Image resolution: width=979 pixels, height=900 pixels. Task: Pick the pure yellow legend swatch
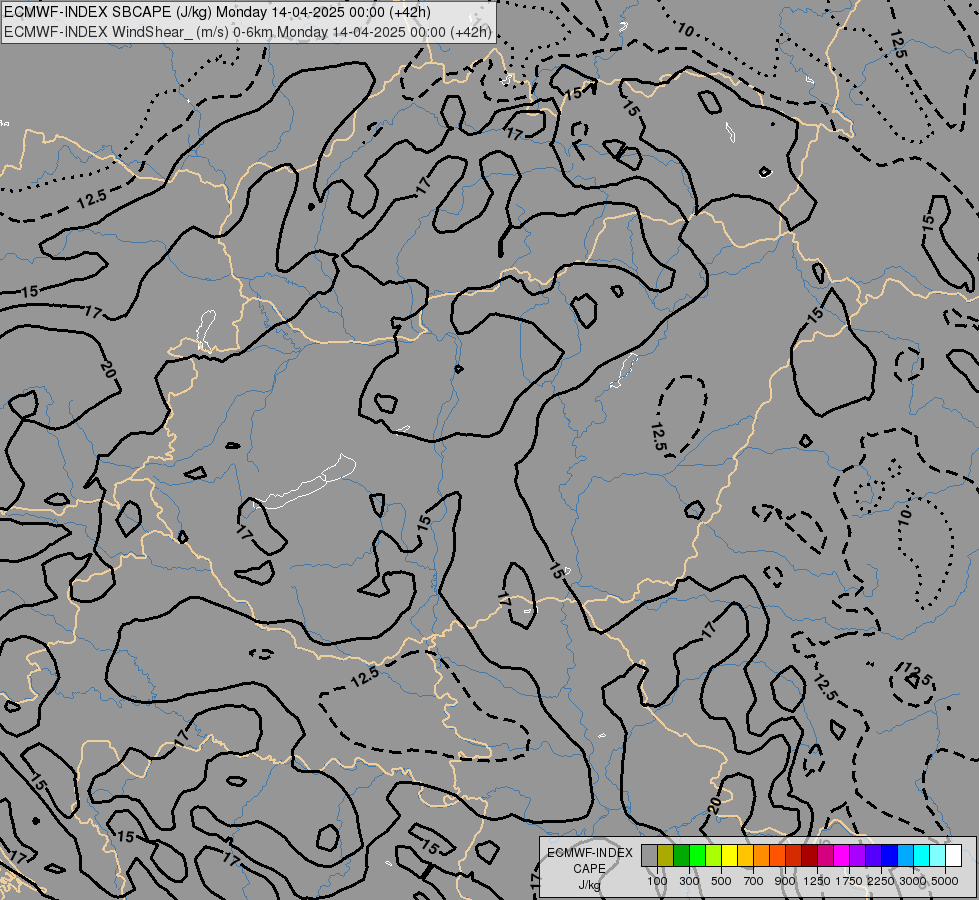(x=729, y=856)
